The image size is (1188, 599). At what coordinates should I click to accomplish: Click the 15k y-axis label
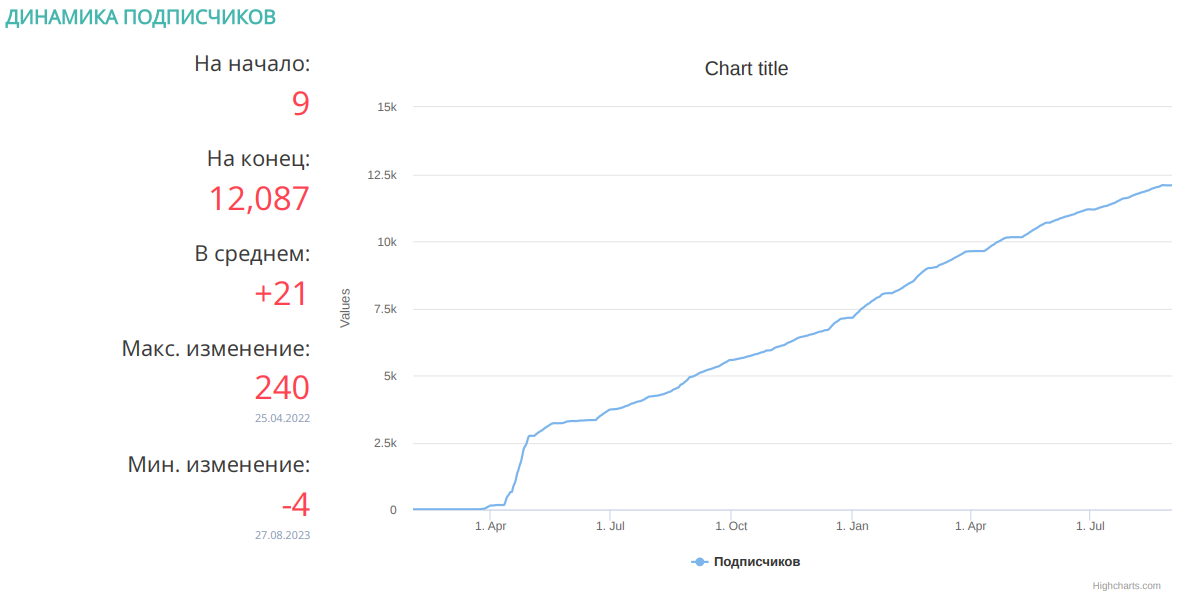click(x=386, y=107)
